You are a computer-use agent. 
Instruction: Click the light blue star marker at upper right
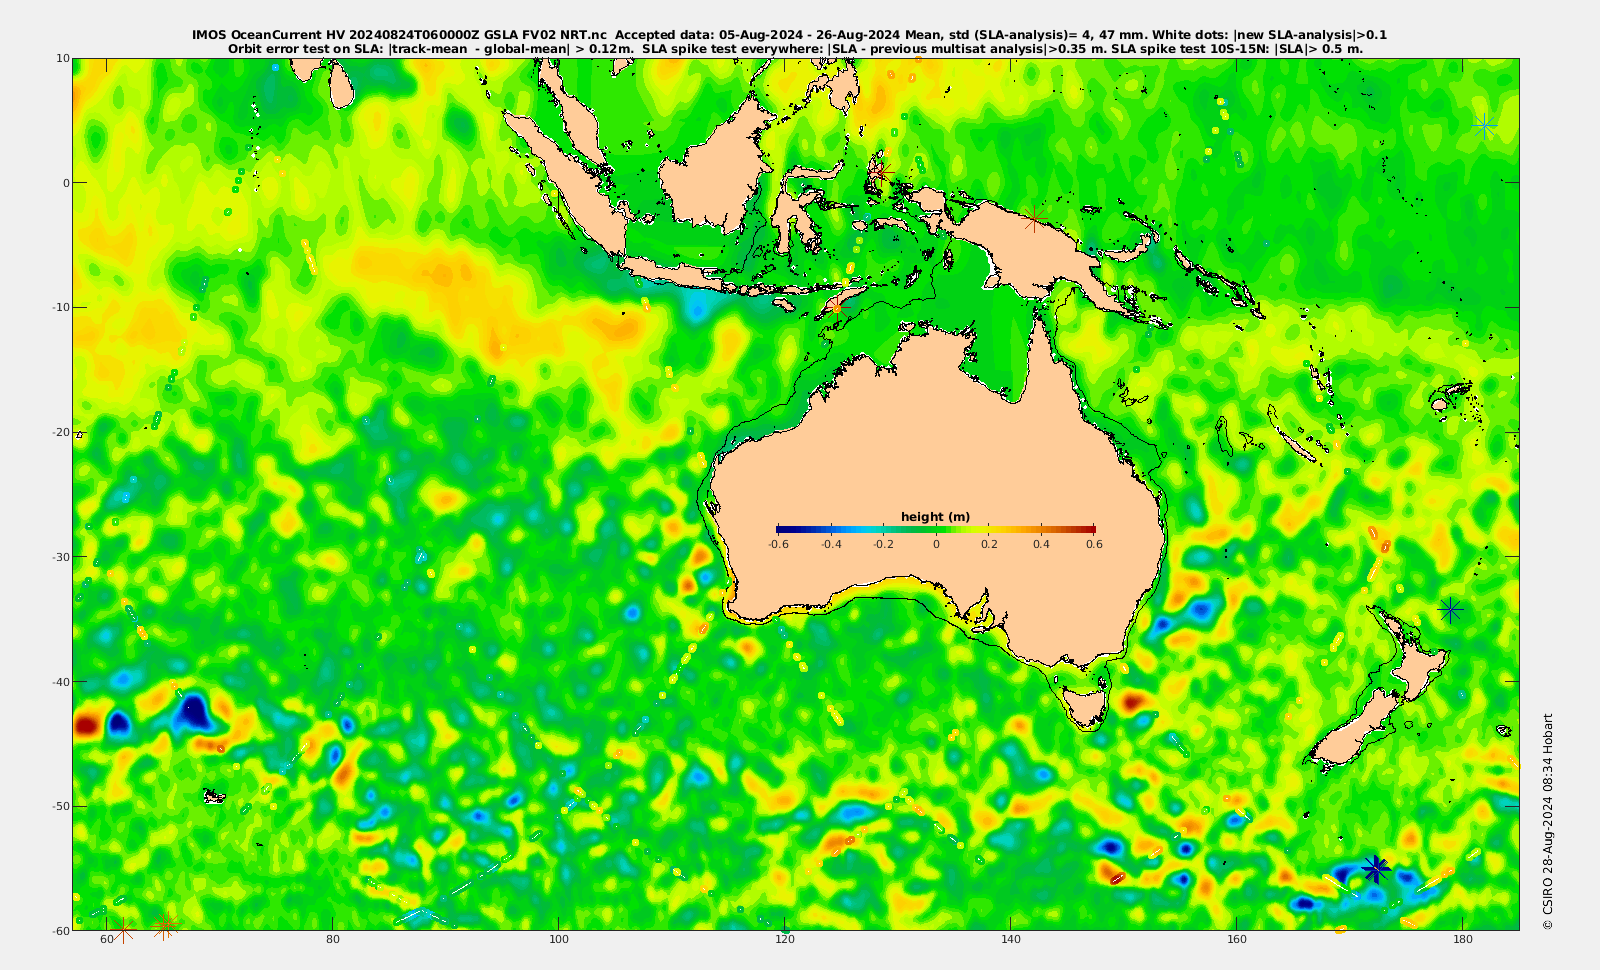1485,126
